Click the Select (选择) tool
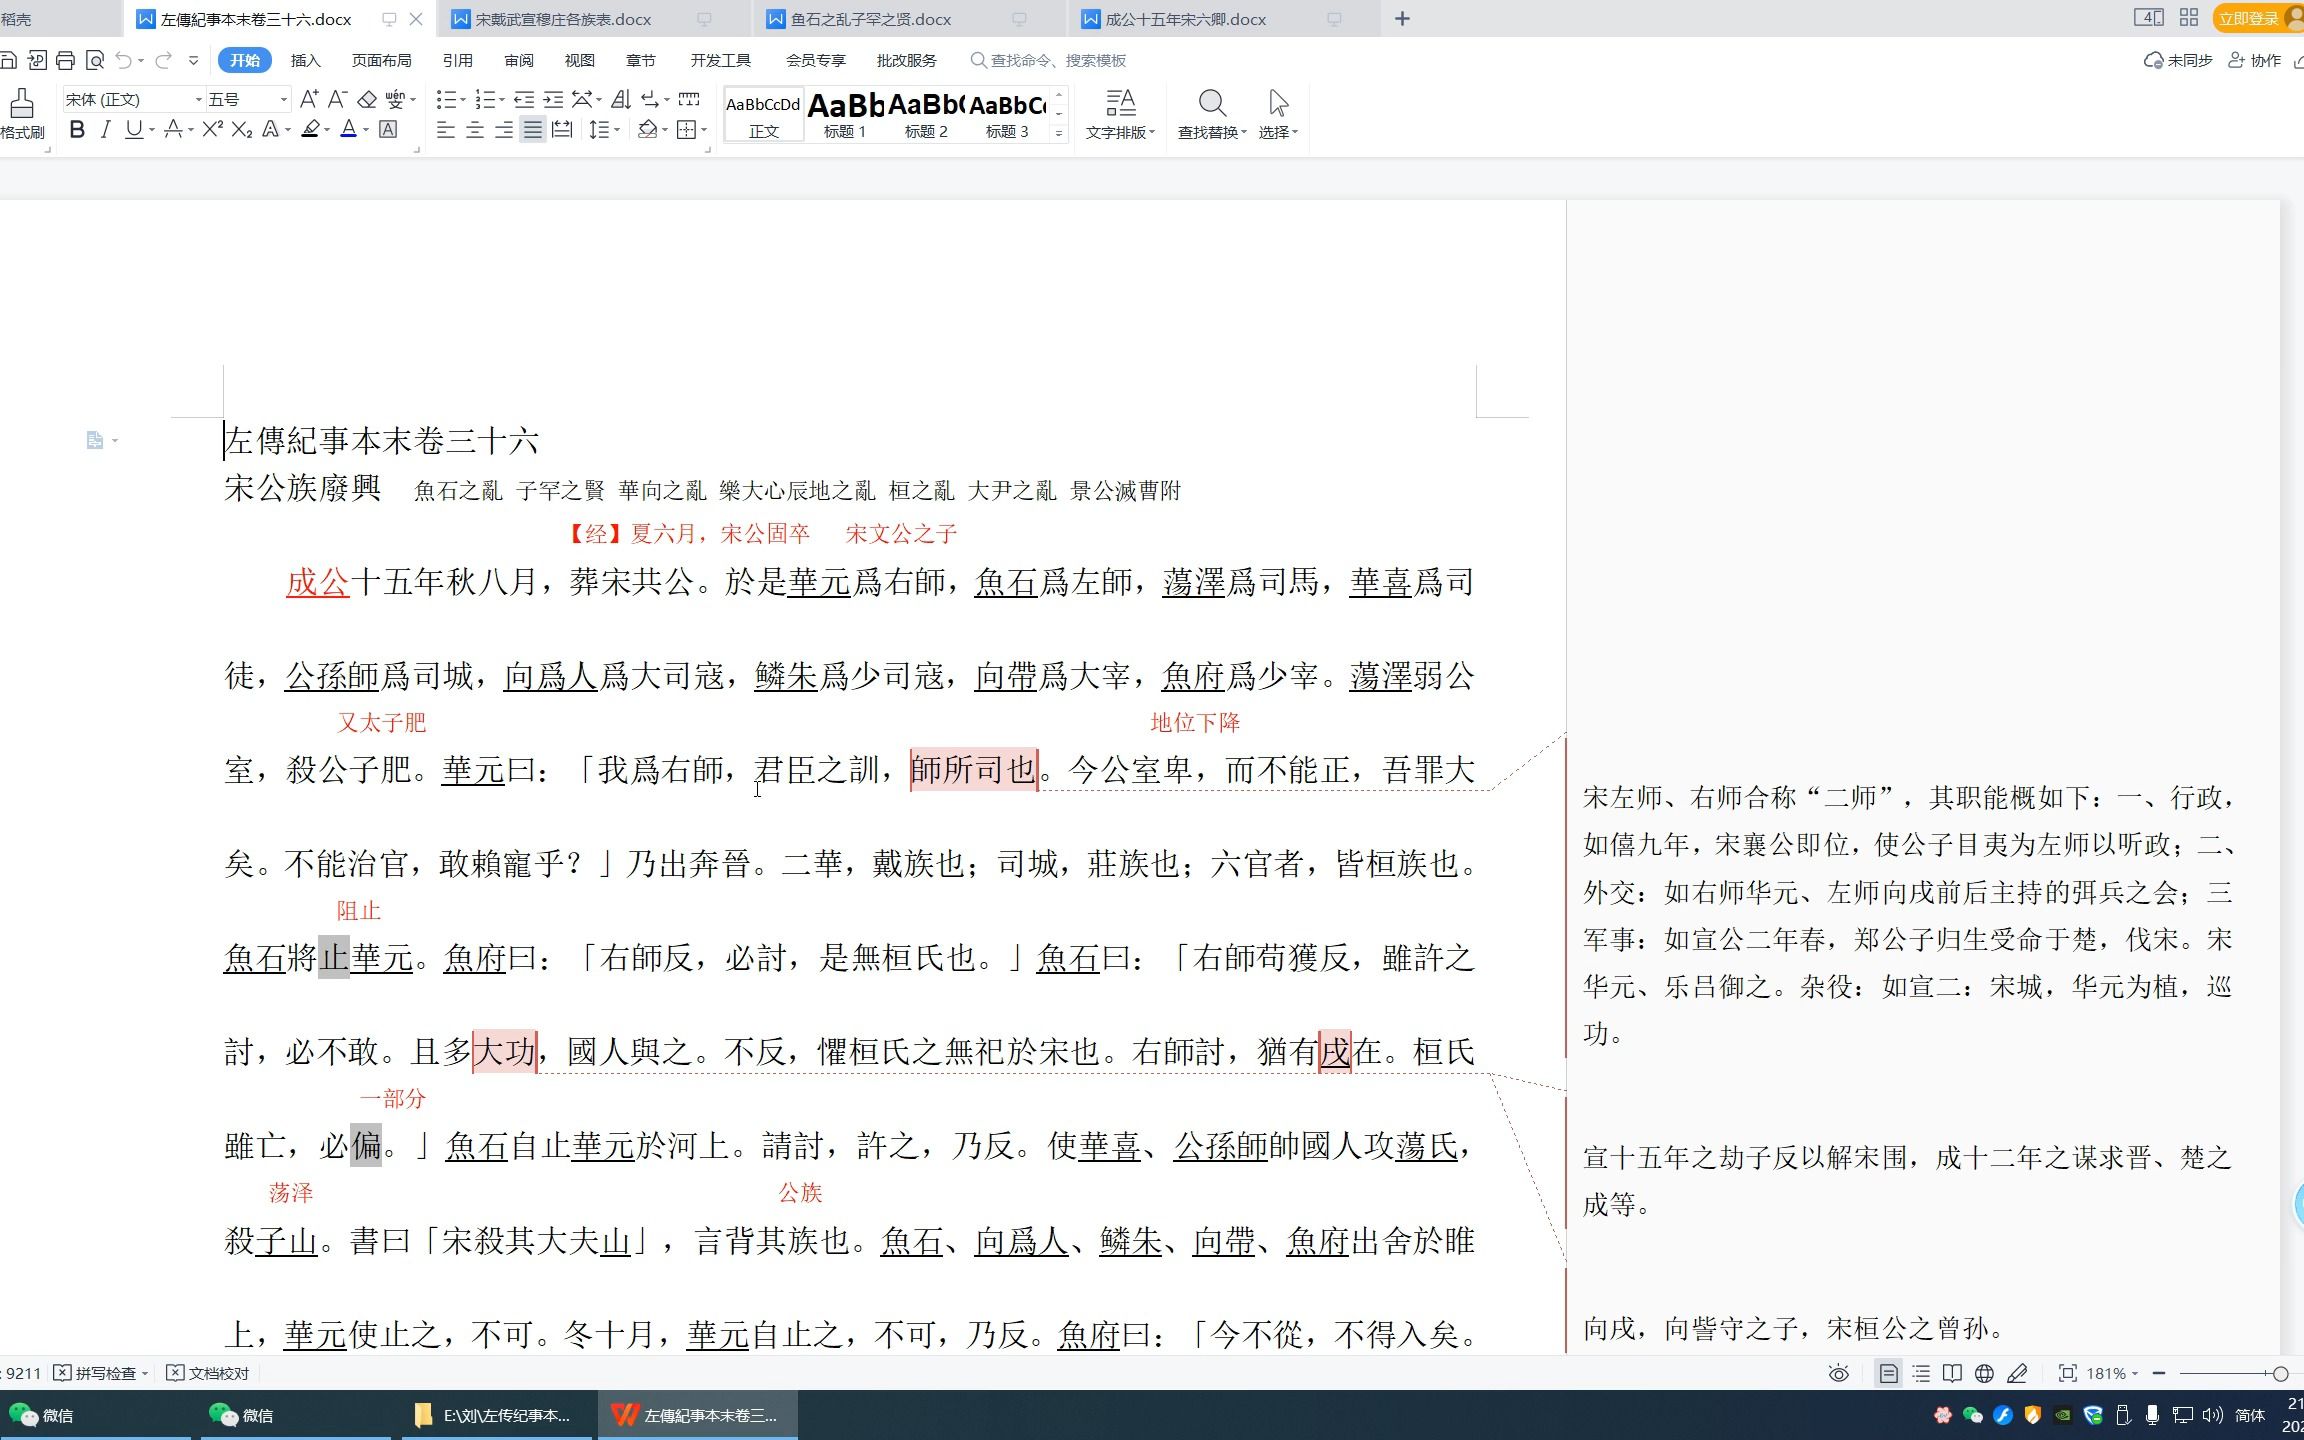 click(x=1278, y=114)
